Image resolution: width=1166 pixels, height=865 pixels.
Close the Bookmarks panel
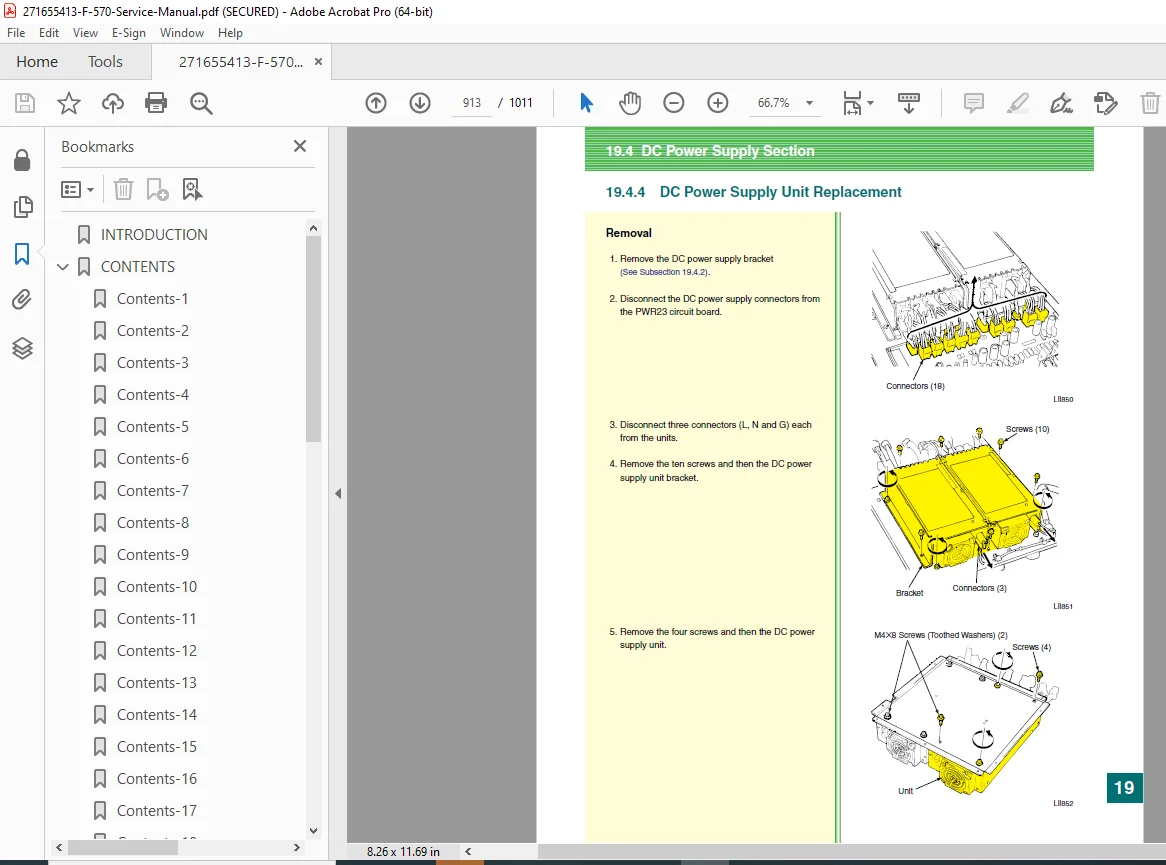pyautogui.click(x=300, y=146)
